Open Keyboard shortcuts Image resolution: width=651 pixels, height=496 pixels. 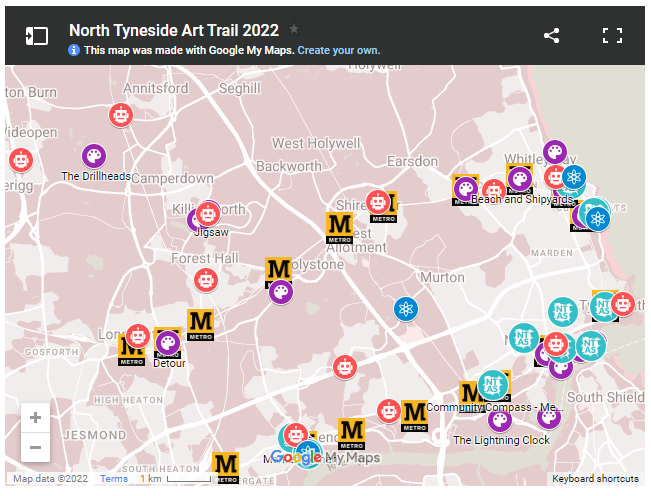(595, 479)
